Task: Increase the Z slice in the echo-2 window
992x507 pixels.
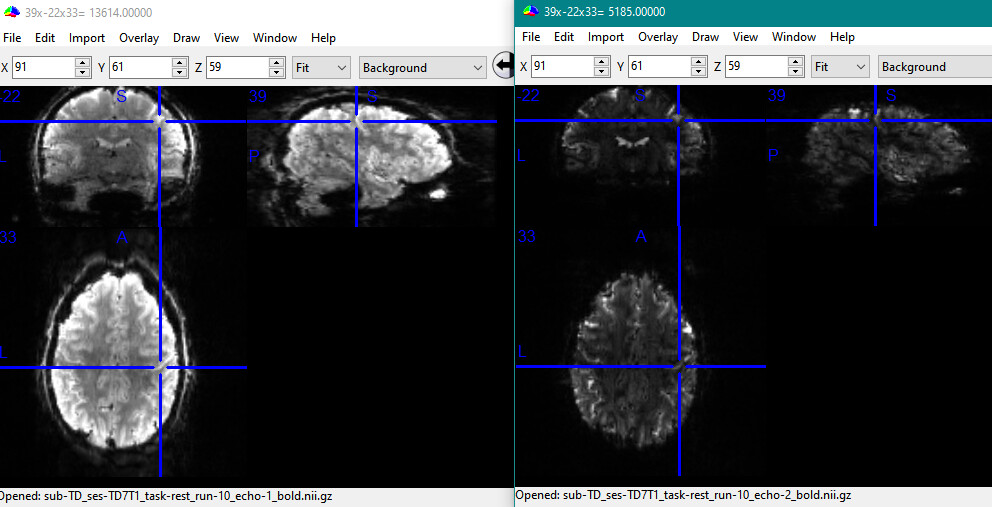Action: (796, 61)
